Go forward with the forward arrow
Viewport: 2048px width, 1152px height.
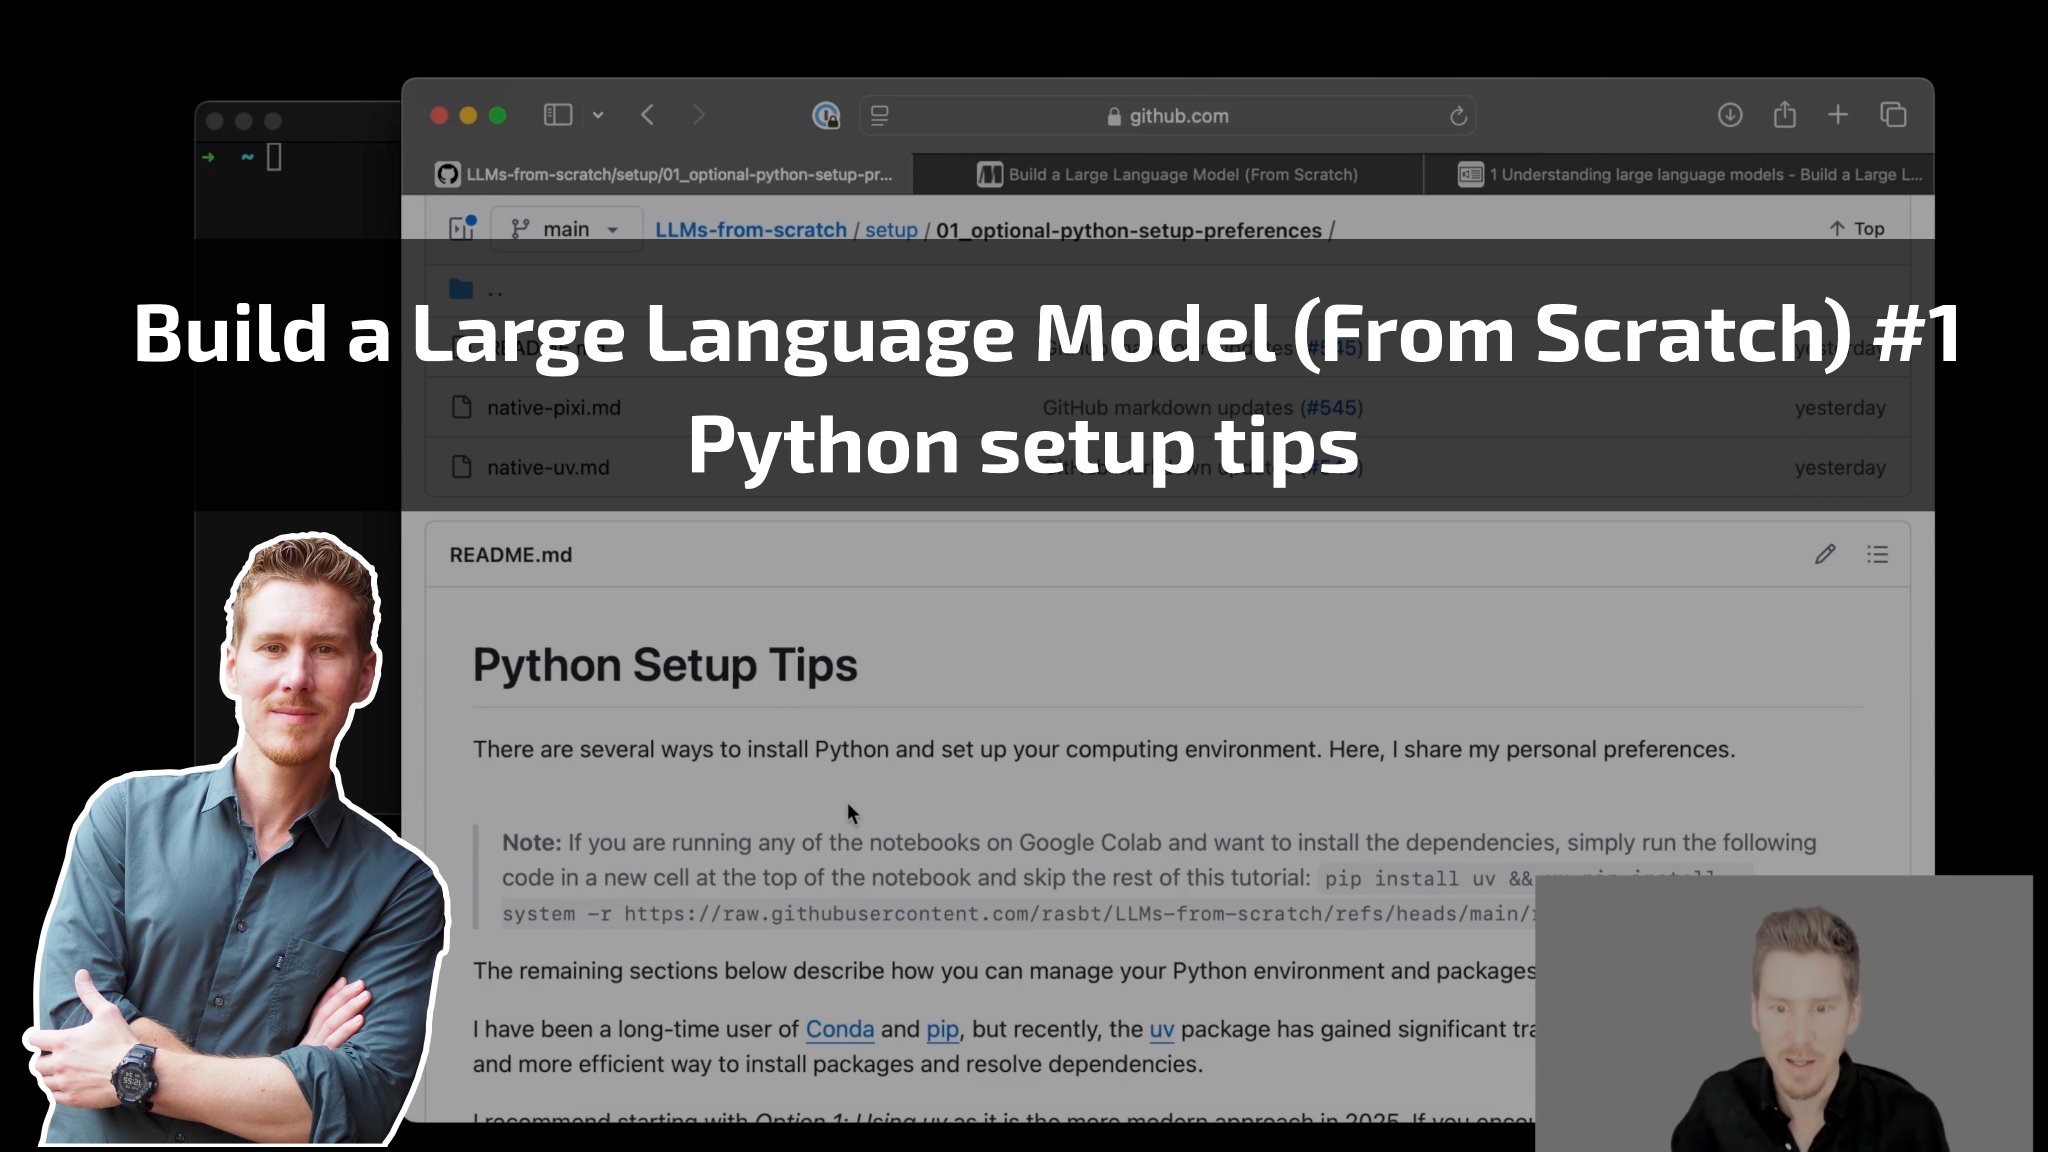click(x=699, y=115)
